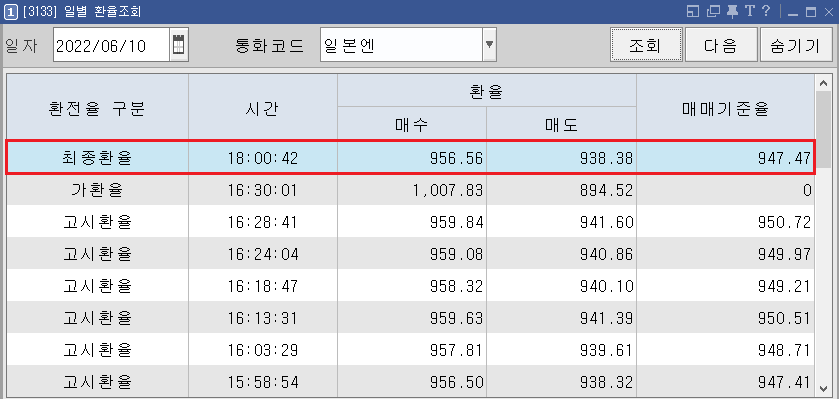Click the 매도 column header
Viewport: 839px width, 399px height.
click(x=561, y=123)
